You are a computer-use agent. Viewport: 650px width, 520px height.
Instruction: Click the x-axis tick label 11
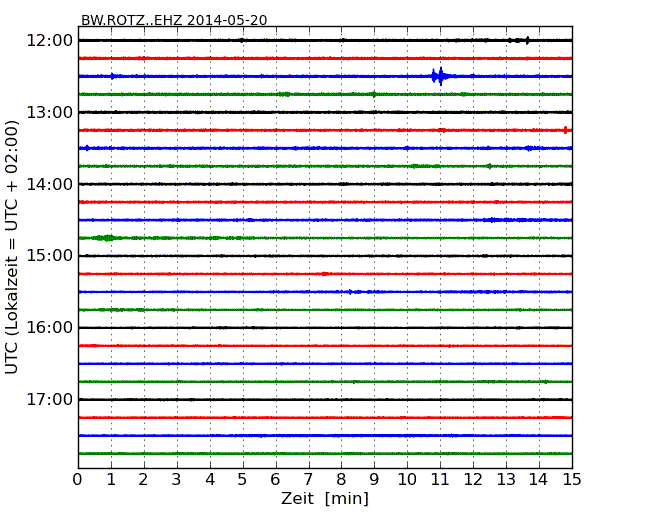point(440,479)
